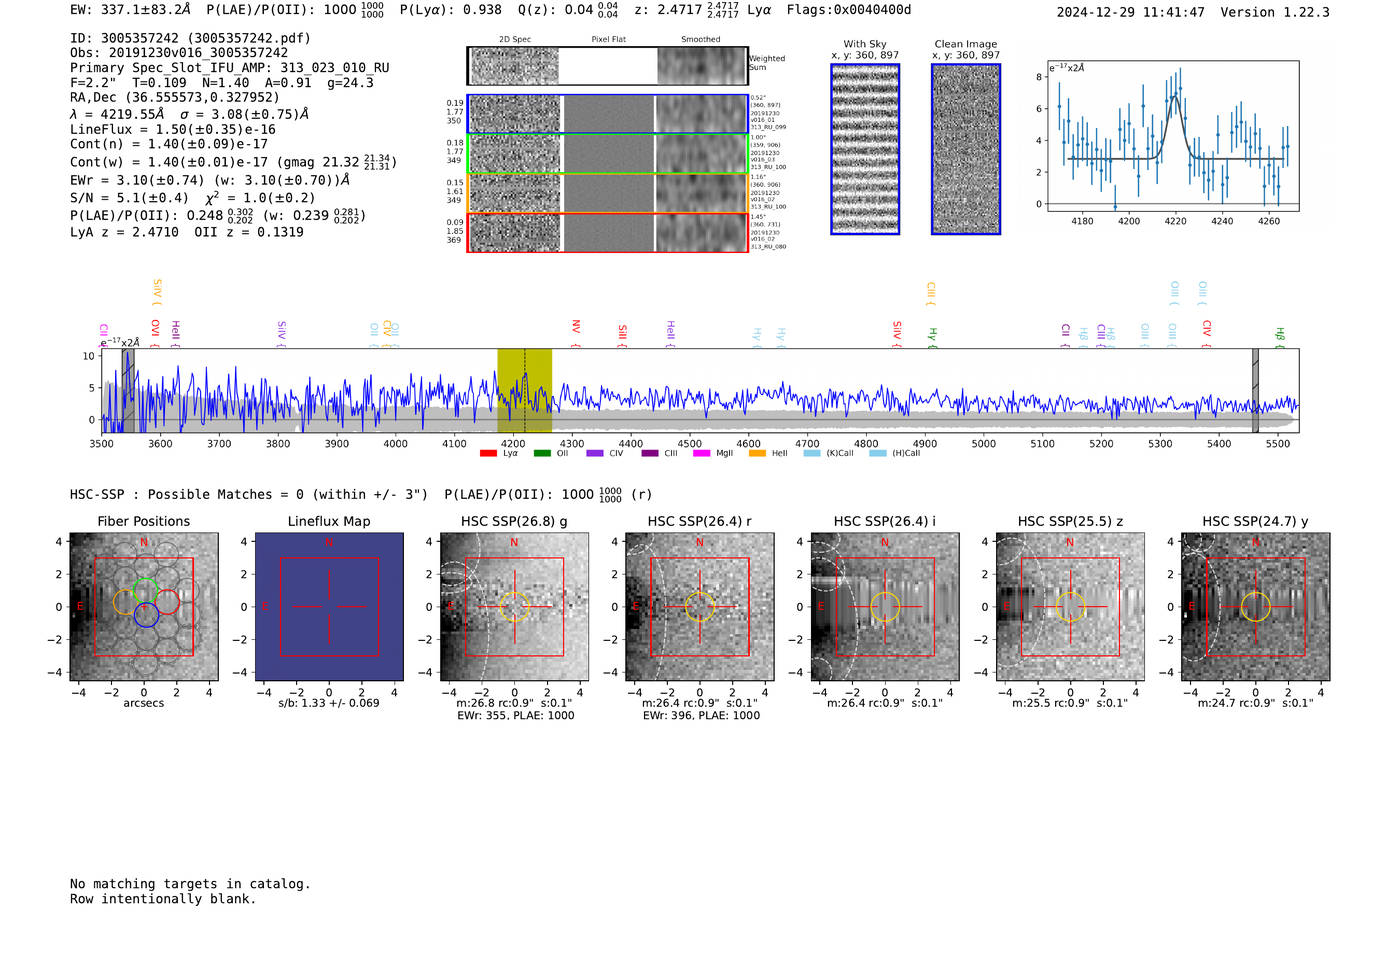Click the 'S/N = 5.1(±0.4)' value
This screenshot has height=953, width=1400.
(x=129, y=198)
